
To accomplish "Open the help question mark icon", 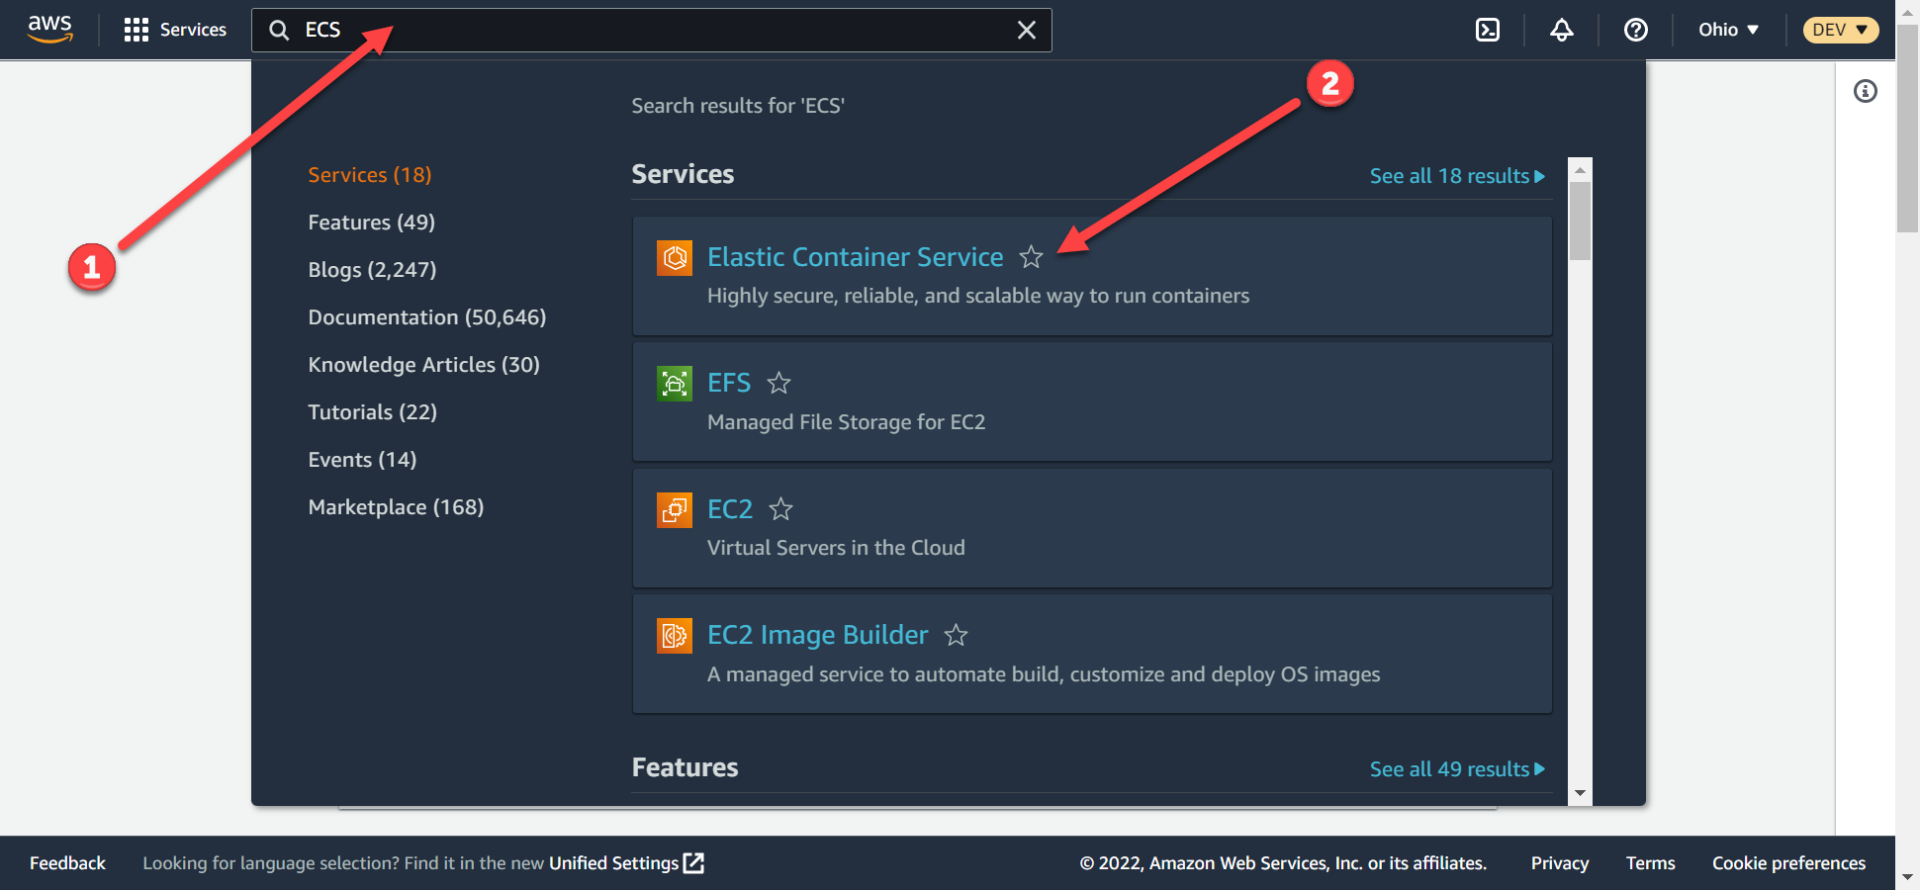I will 1636,30.
